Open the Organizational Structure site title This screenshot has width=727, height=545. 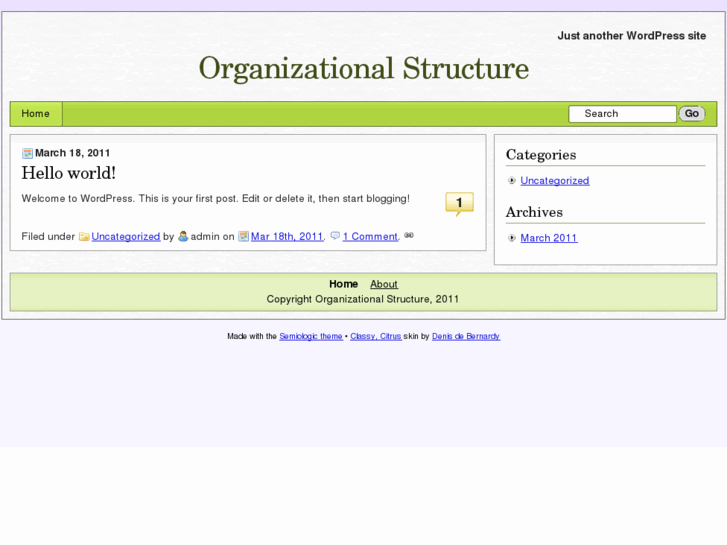tap(364, 69)
